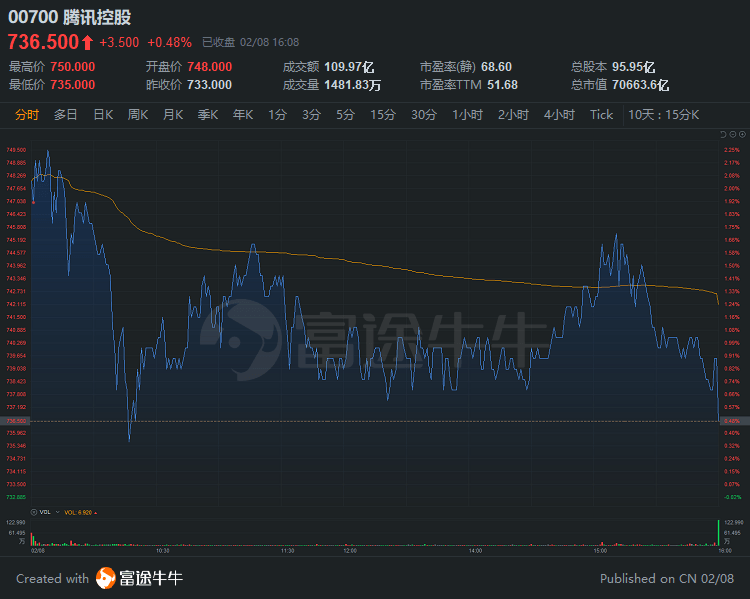Select the 分时 intraday tab
The height and width of the screenshot is (599, 750).
[x=27, y=115]
